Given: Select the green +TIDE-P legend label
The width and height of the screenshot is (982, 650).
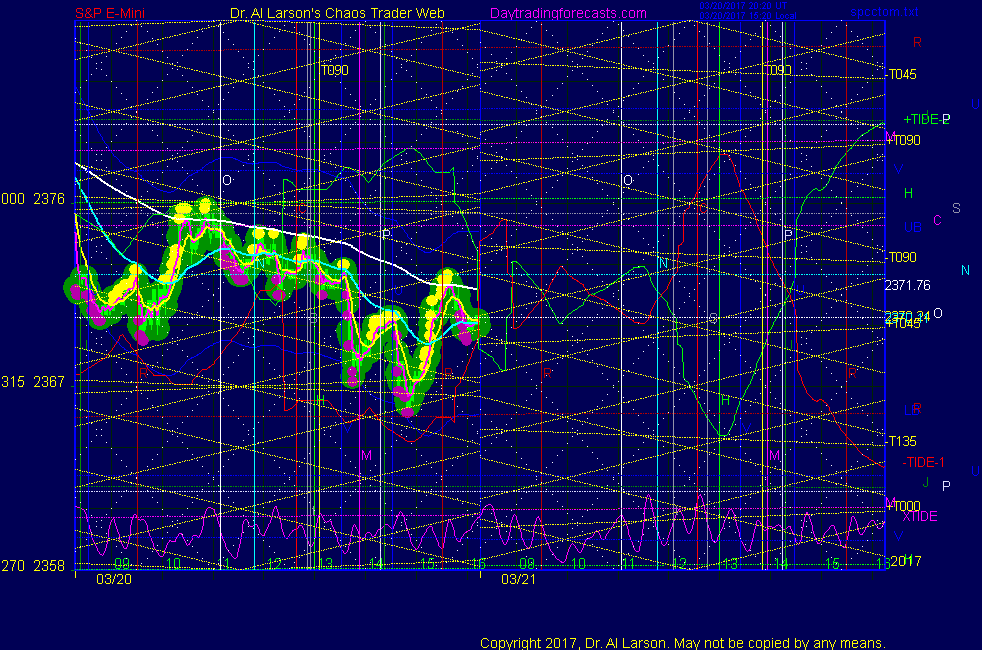Looking at the screenshot, I should pyautogui.click(x=926, y=119).
